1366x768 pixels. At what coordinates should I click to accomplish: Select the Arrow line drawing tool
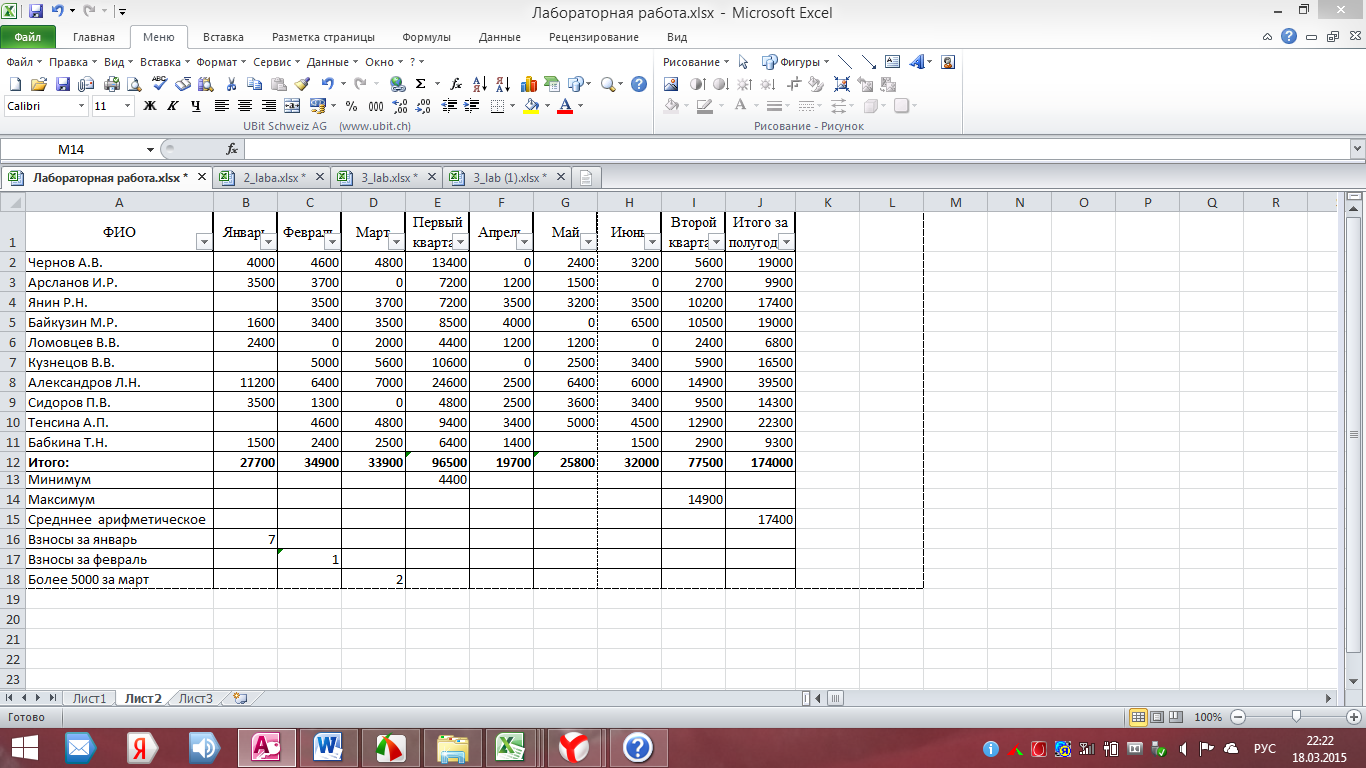point(869,62)
